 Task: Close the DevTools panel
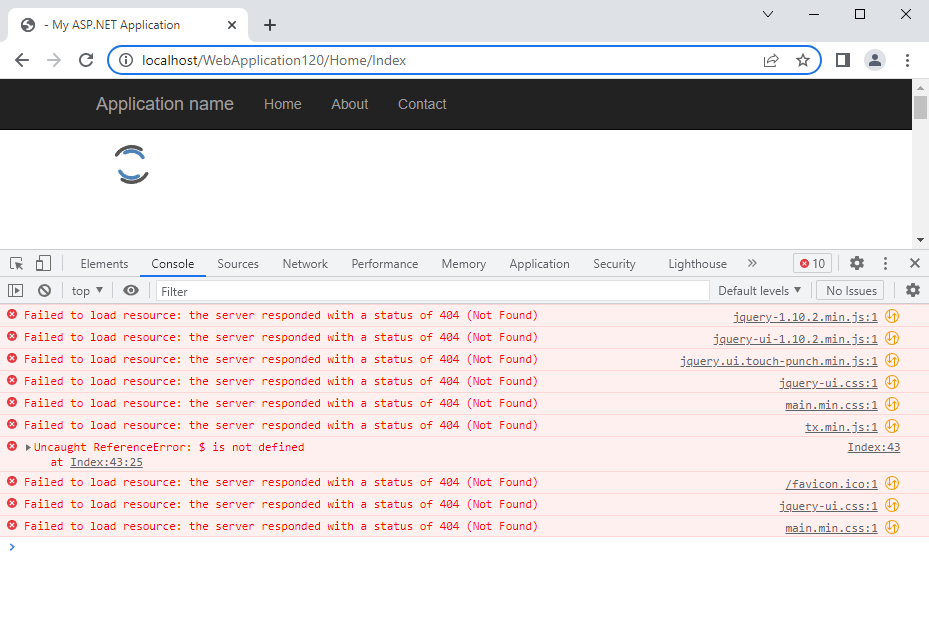point(915,264)
